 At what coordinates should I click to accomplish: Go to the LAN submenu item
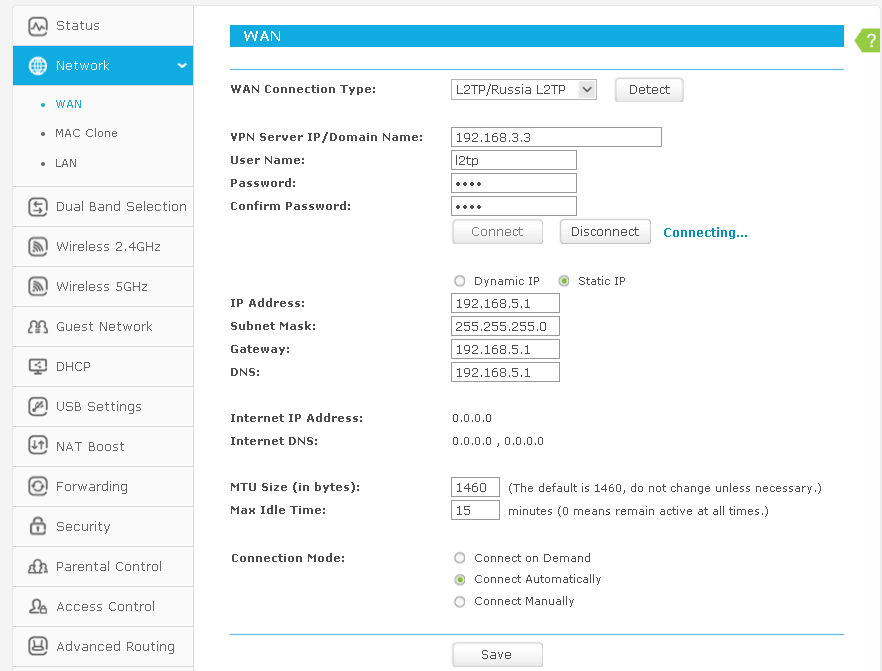click(66, 163)
